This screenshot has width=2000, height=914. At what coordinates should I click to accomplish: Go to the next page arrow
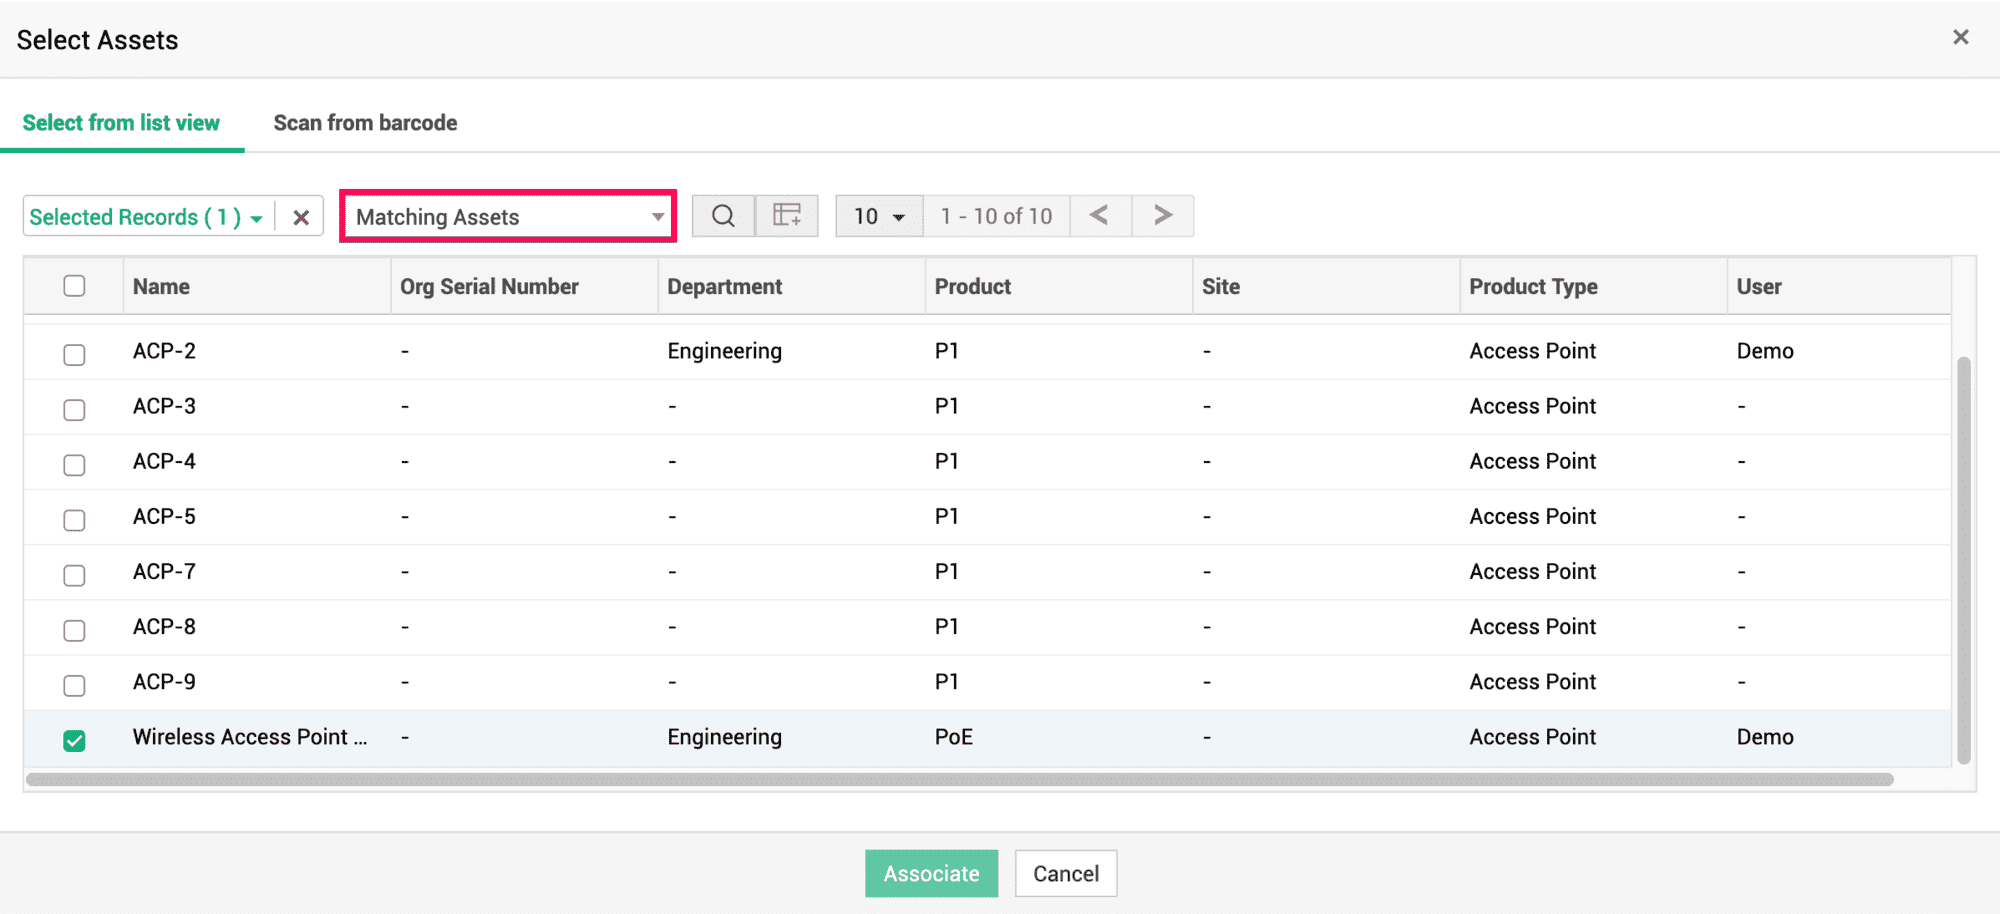pos(1162,216)
